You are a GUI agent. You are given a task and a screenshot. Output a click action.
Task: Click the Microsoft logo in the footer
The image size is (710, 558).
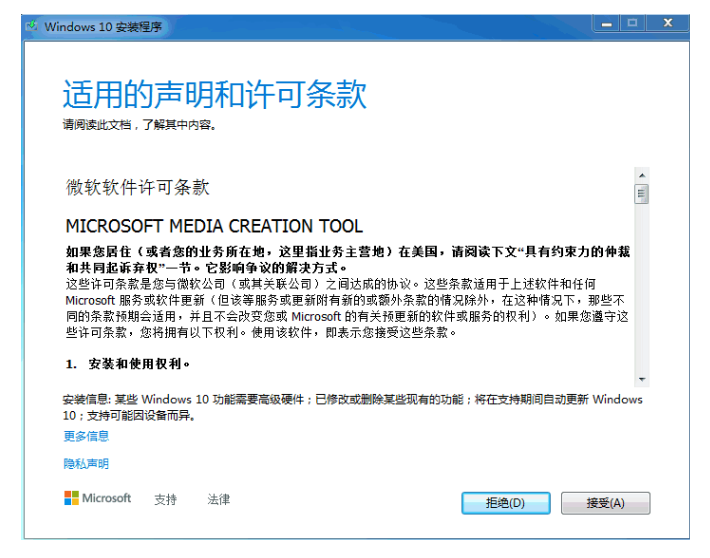point(98,498)
